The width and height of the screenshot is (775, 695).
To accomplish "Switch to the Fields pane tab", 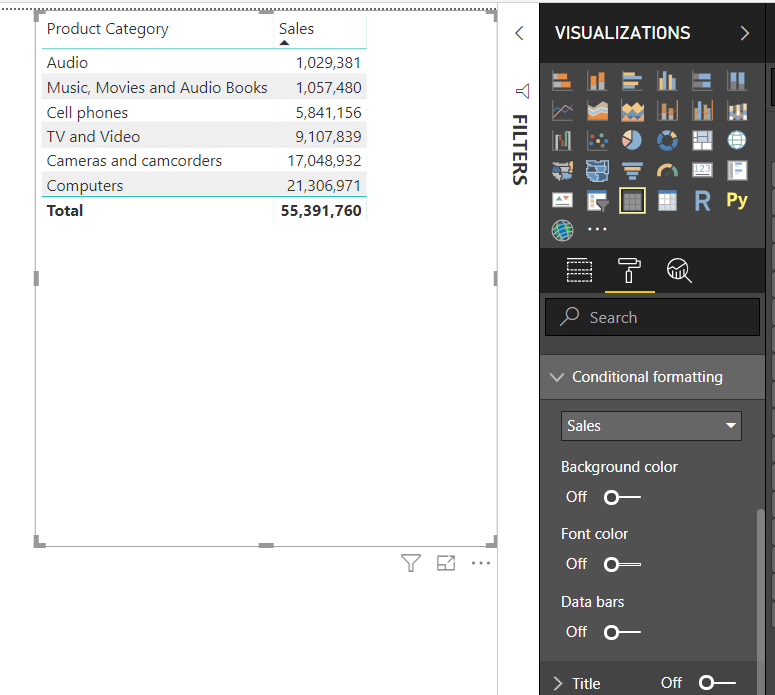I will click(x=579, y=270).
